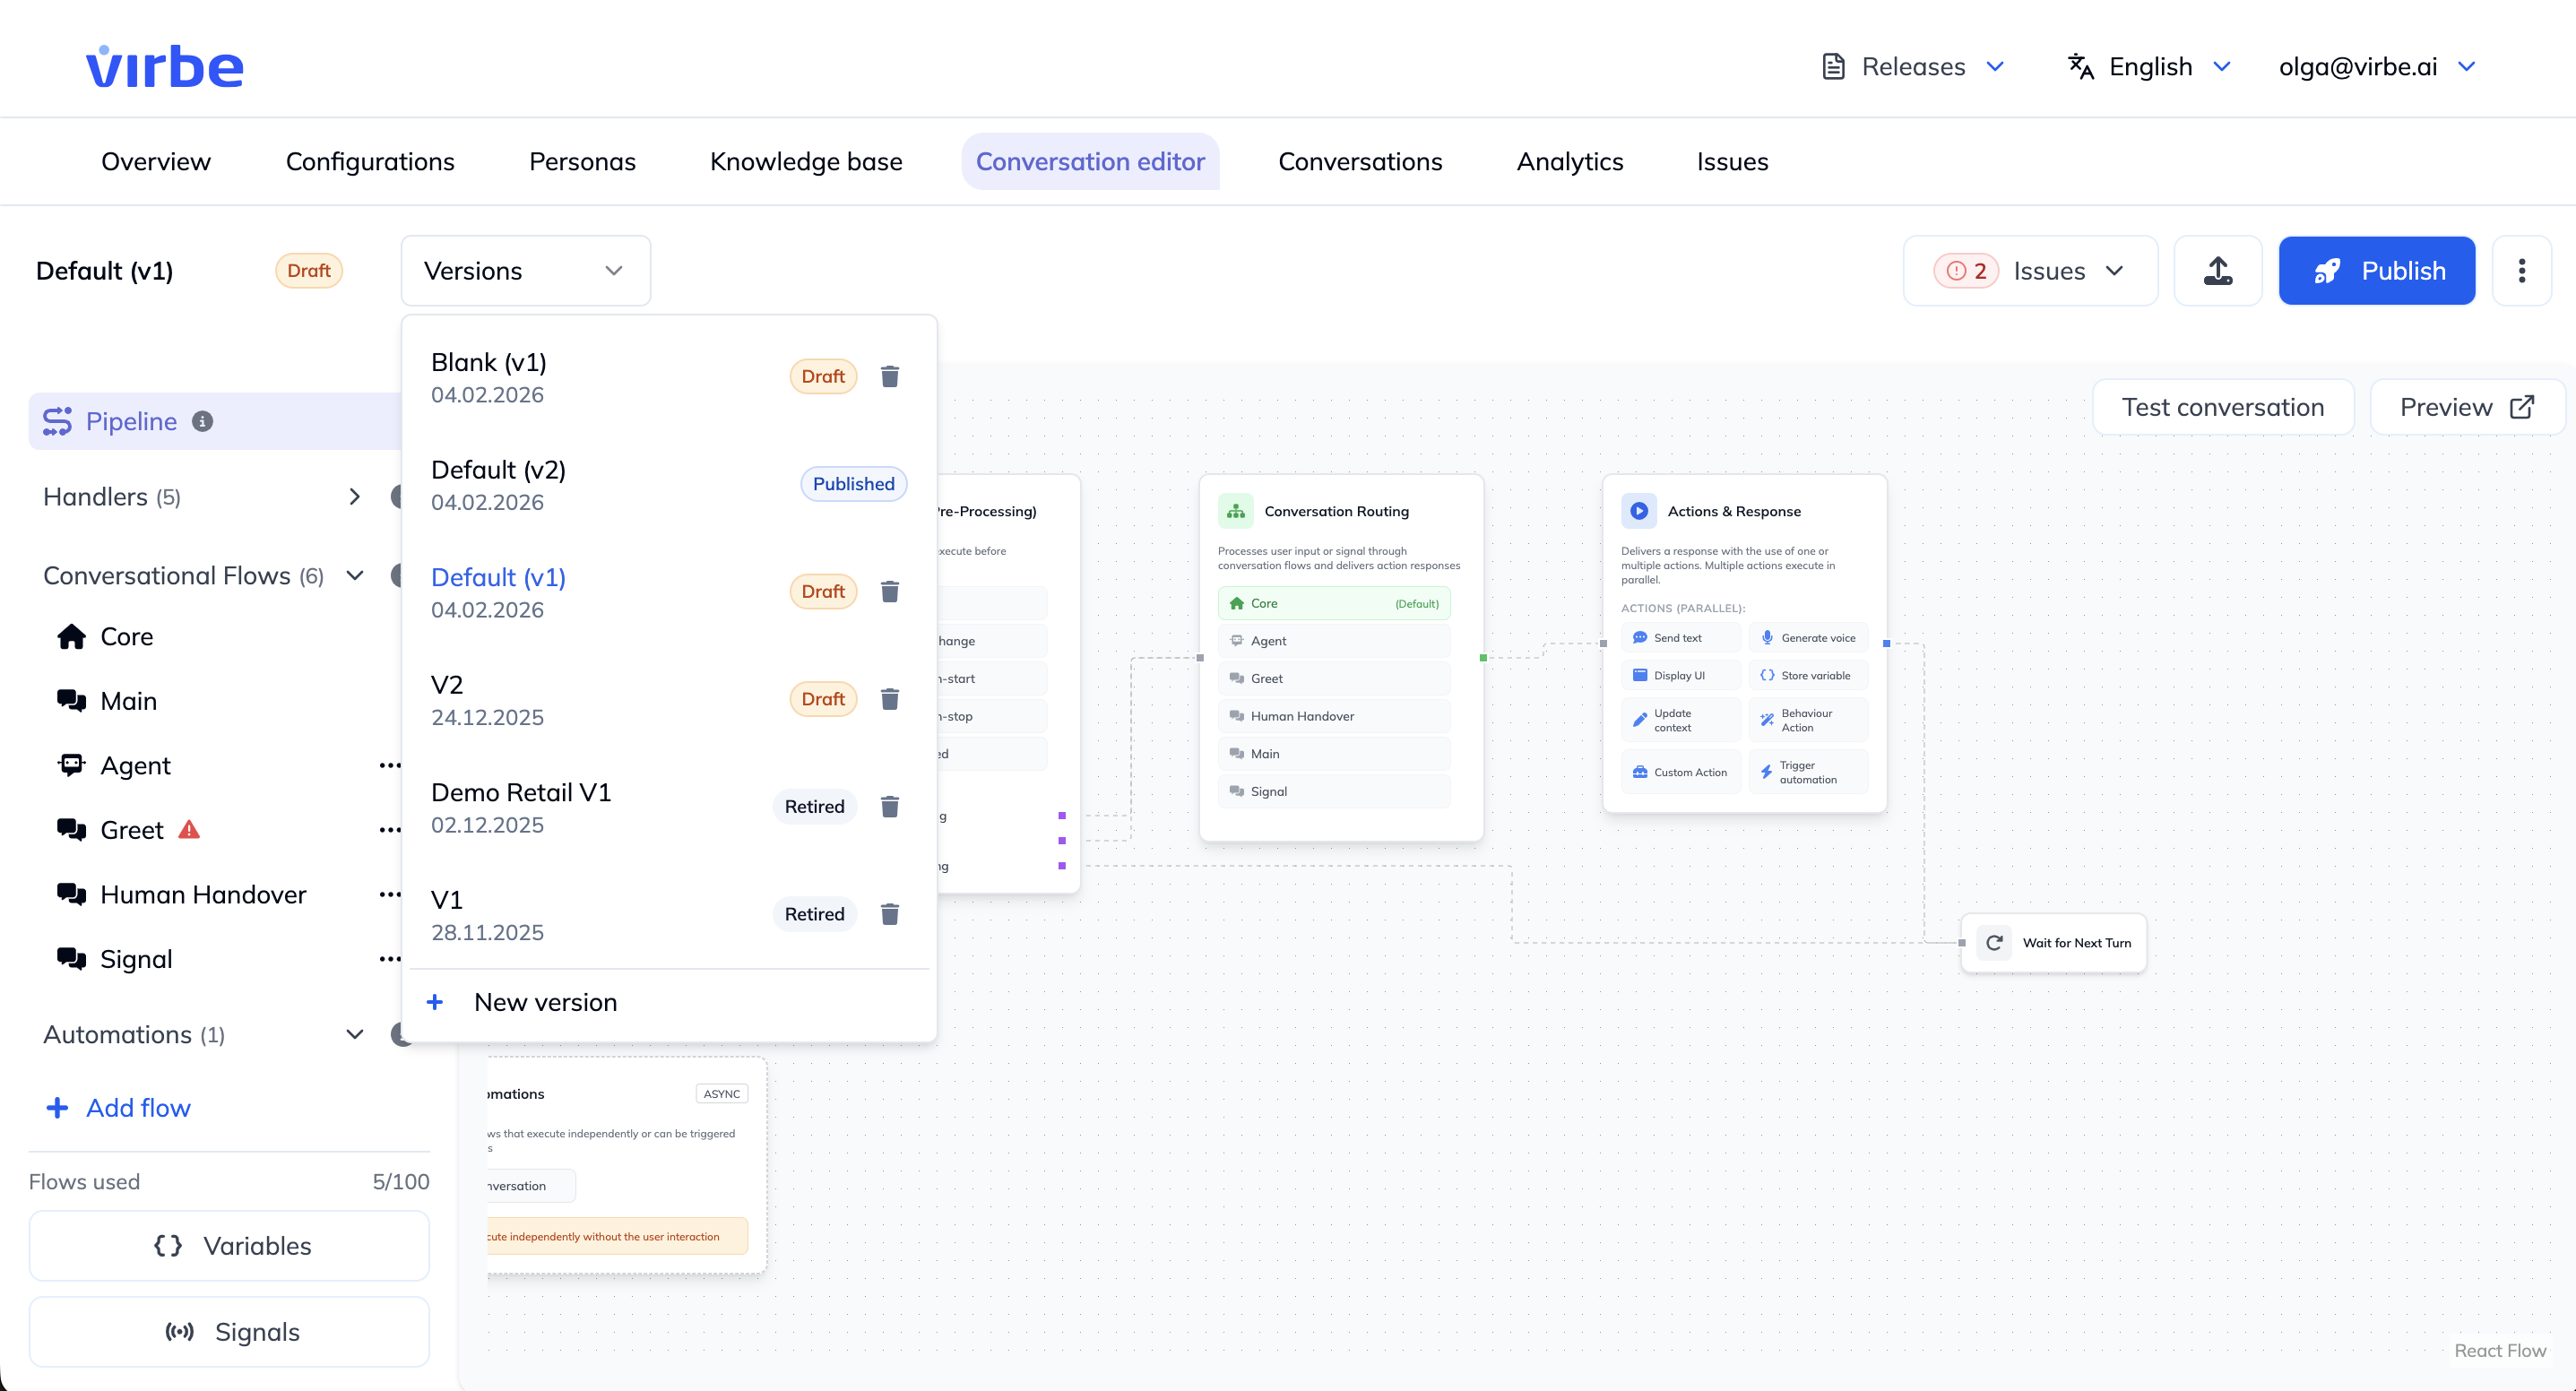Click the virbe logo
The height and width of the screenshot is (1391, 2576).
point(165,66)
